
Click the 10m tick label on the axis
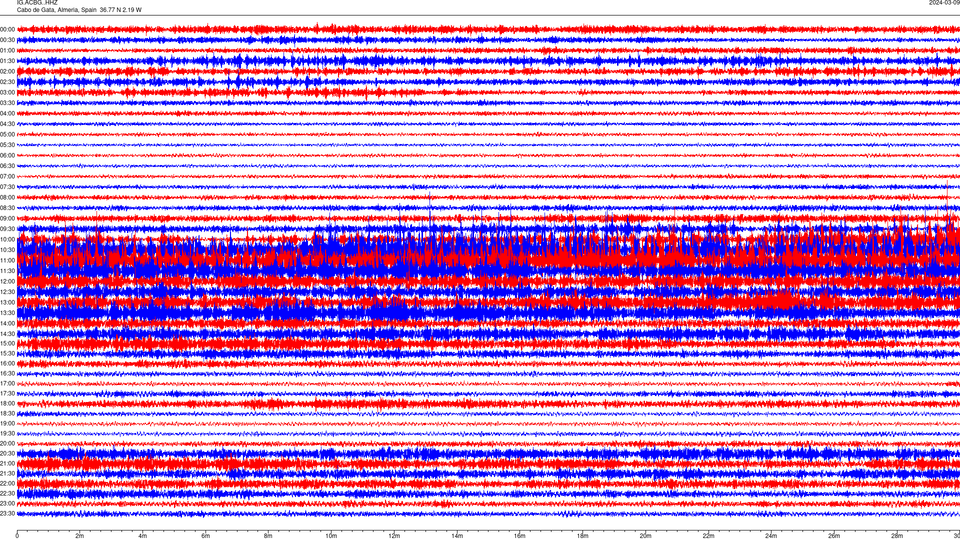[331, 536]
